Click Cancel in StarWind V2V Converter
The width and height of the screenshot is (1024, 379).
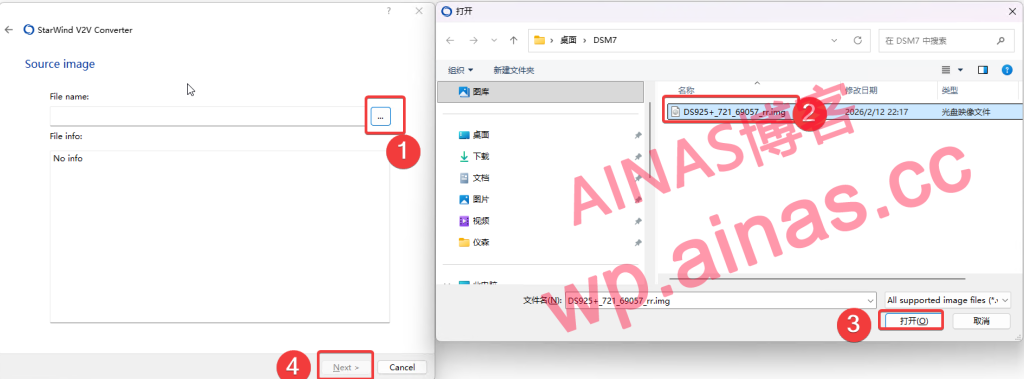point(402,367)
